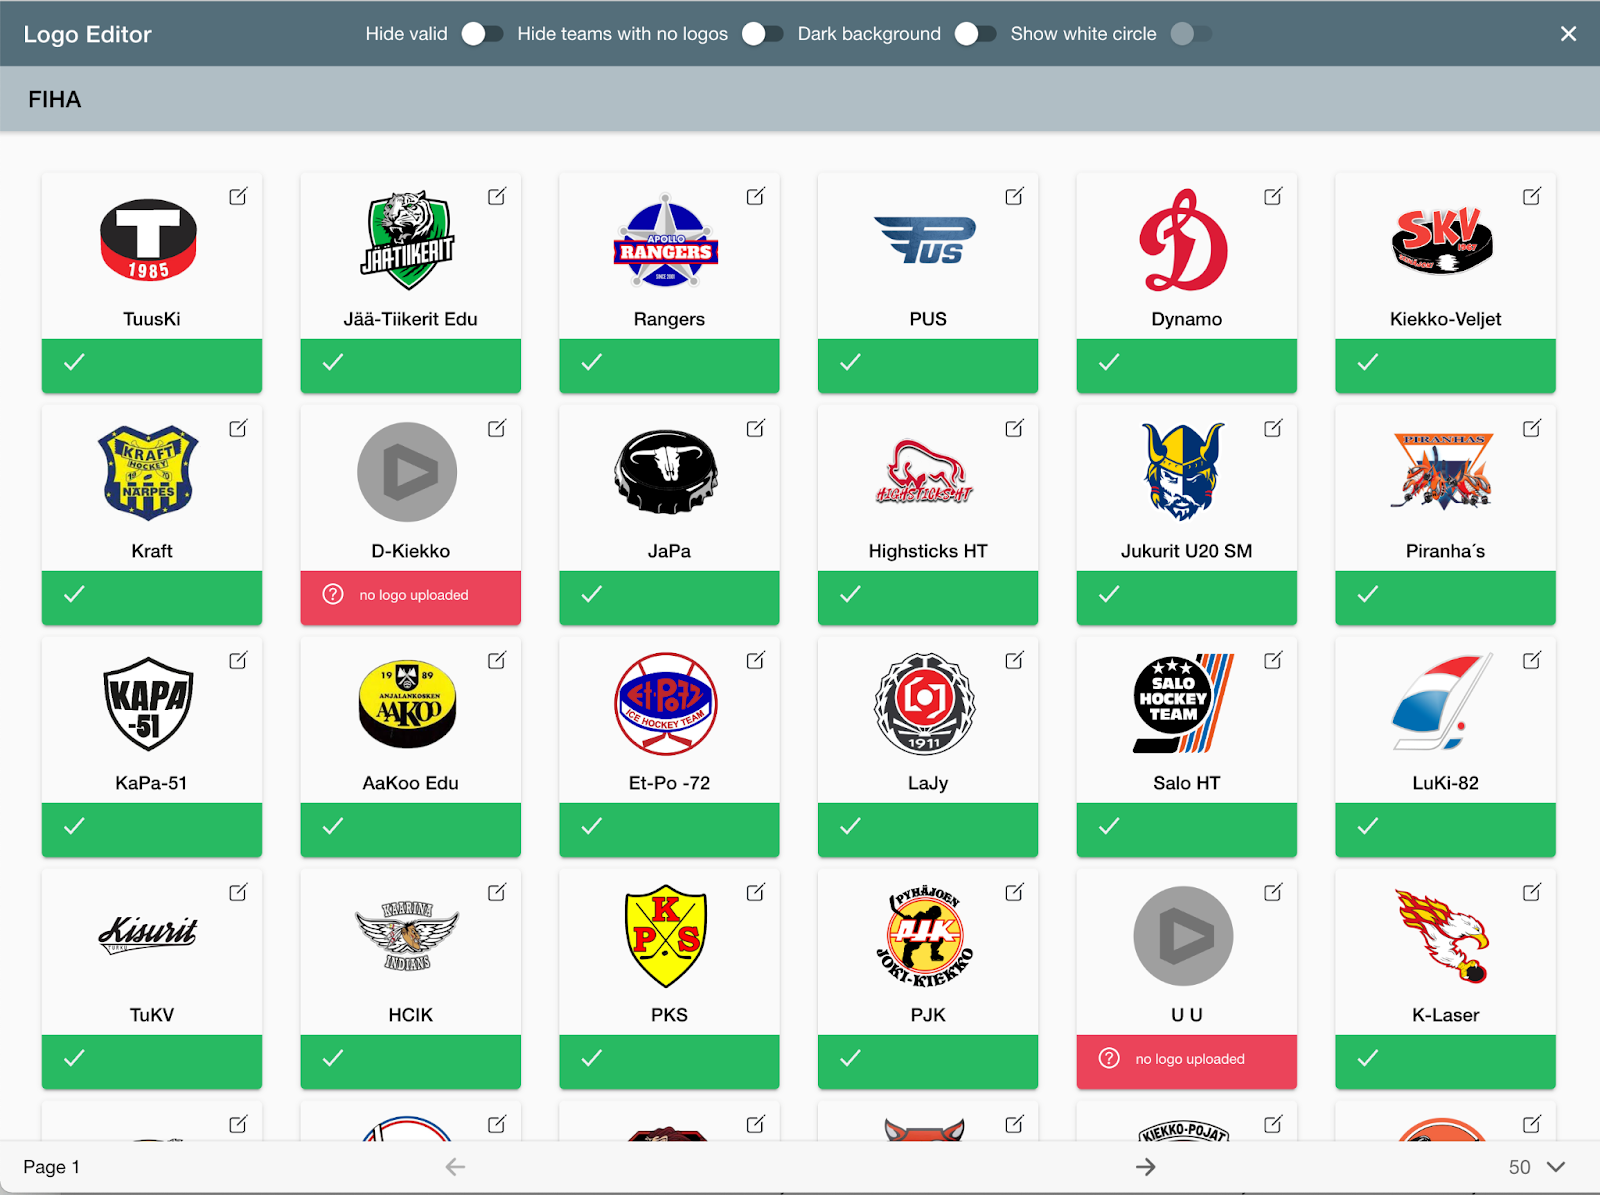Click the edit icon for Rangers
The height and width of the screenshot is (1195, 1600).
[756, 196]
